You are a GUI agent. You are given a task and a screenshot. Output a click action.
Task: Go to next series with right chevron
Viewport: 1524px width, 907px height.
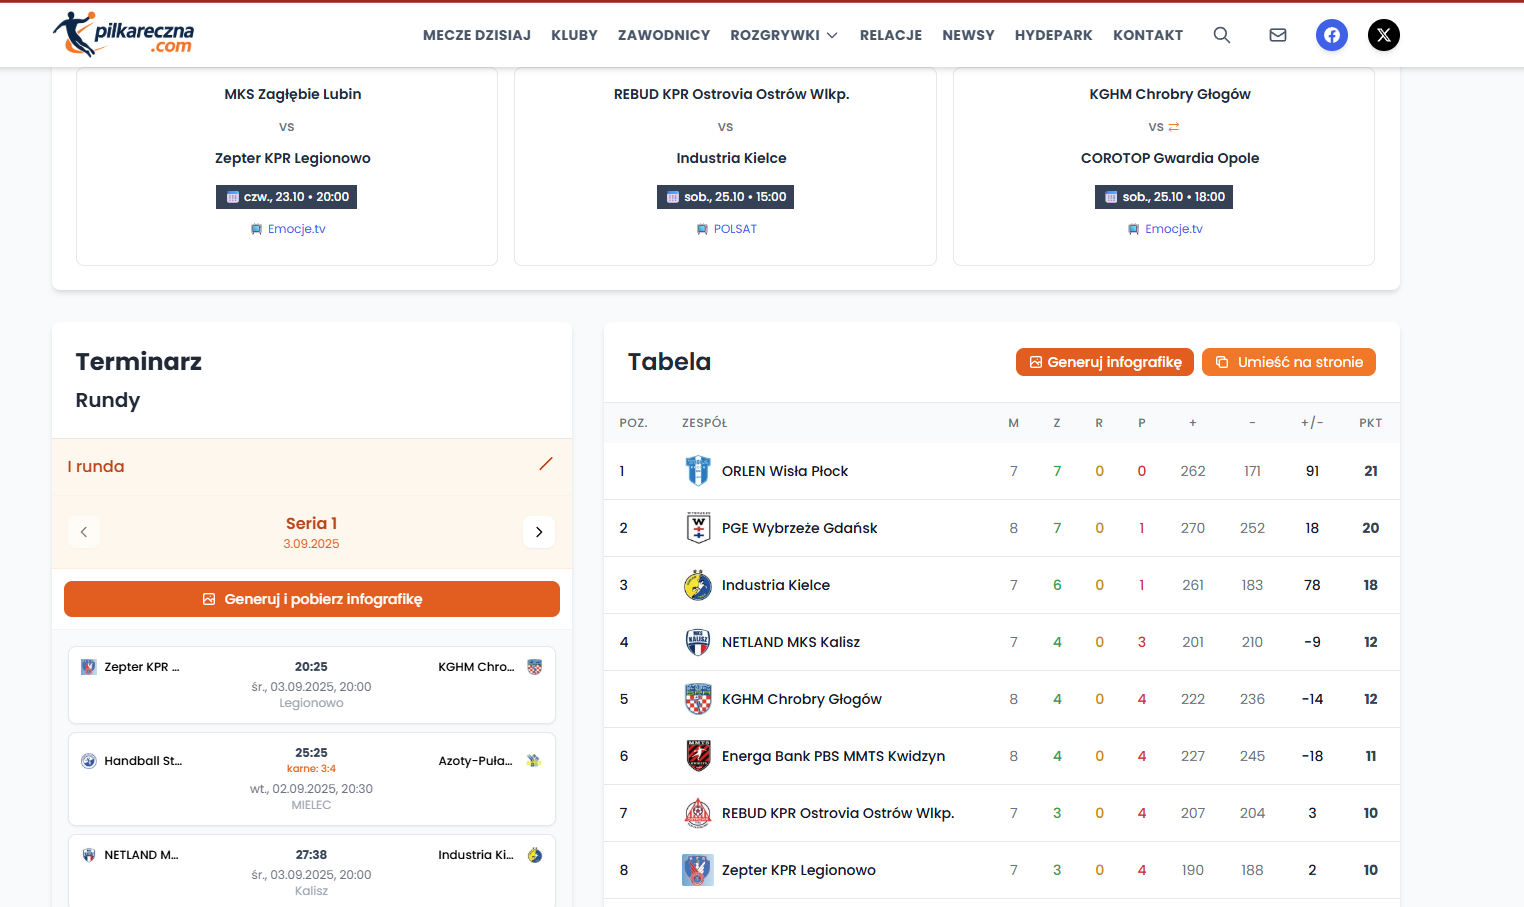538,532
